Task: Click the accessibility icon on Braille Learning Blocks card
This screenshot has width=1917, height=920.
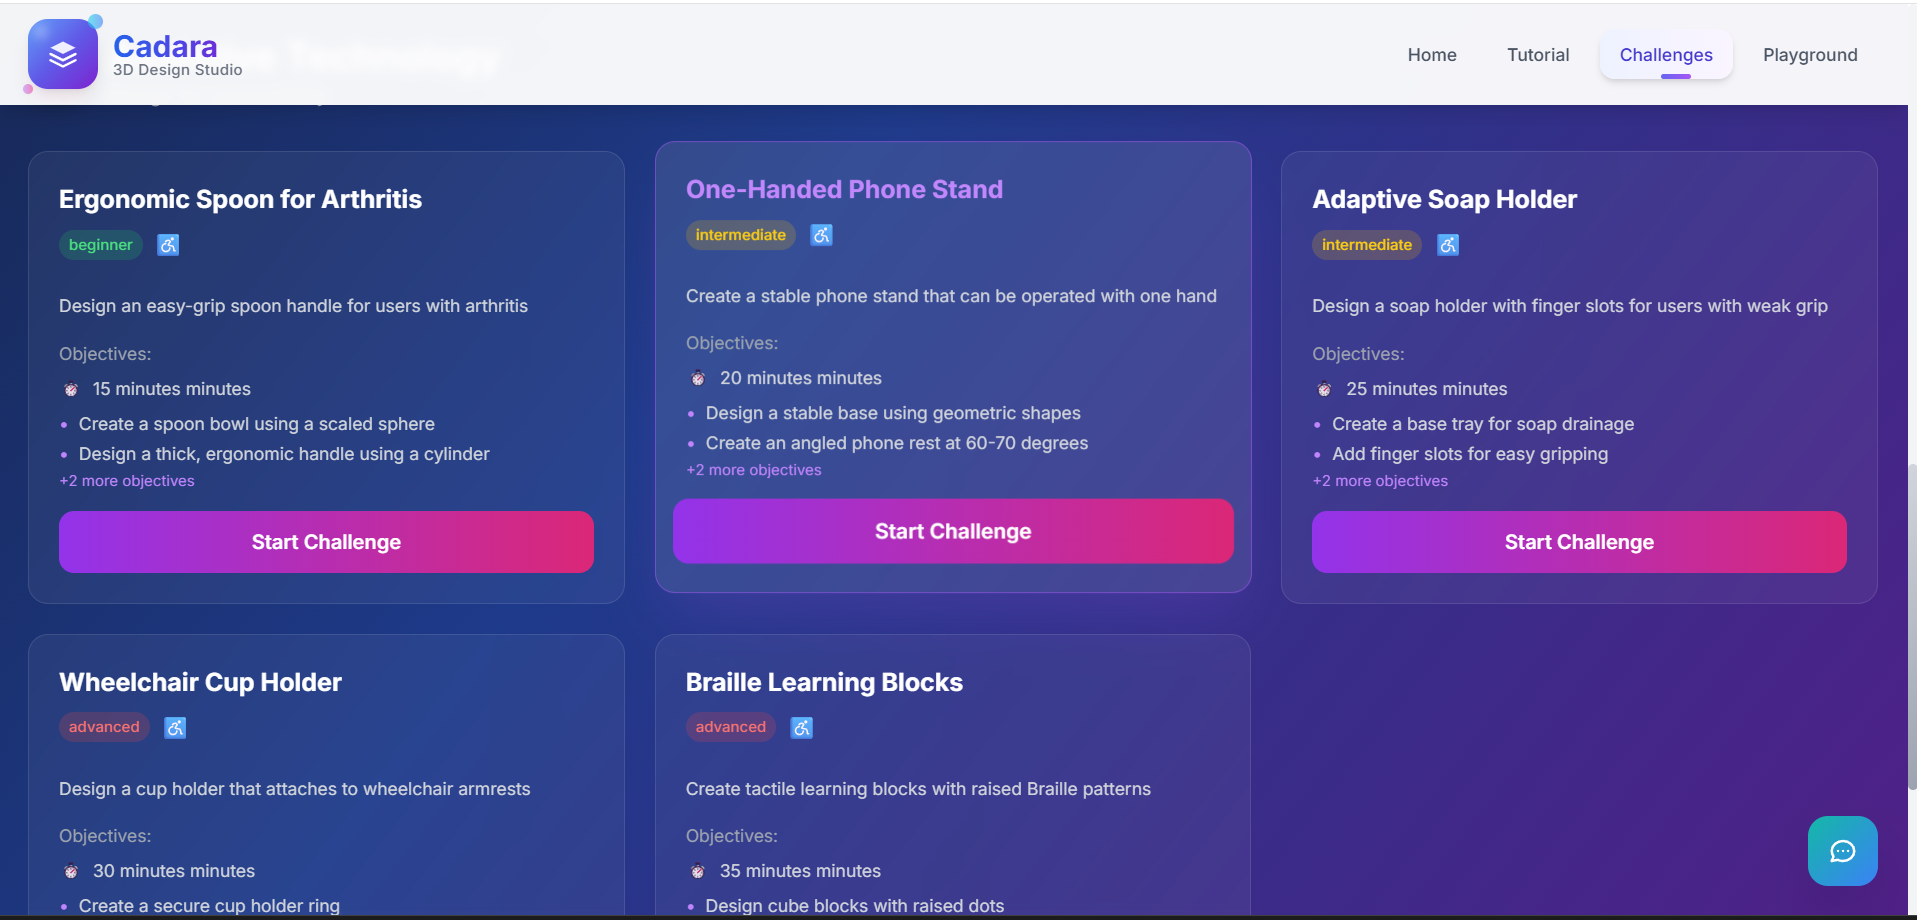Action: pyautogui.click(x=801, y=727)
